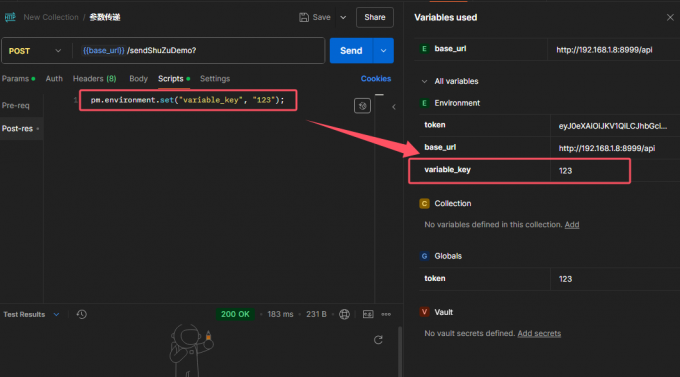Open the Save options dropdown arrow
Image resolution: width=680 pixels, height=377 pixels.
point(343,17)
